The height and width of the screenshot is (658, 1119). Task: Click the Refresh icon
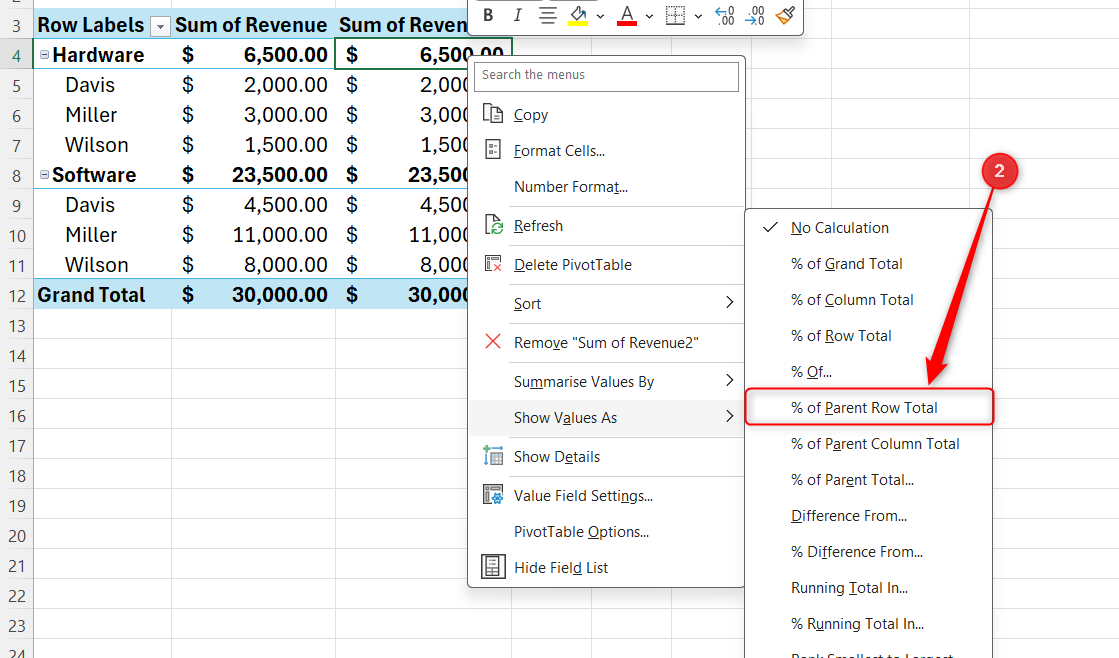(x=493, y=225)
